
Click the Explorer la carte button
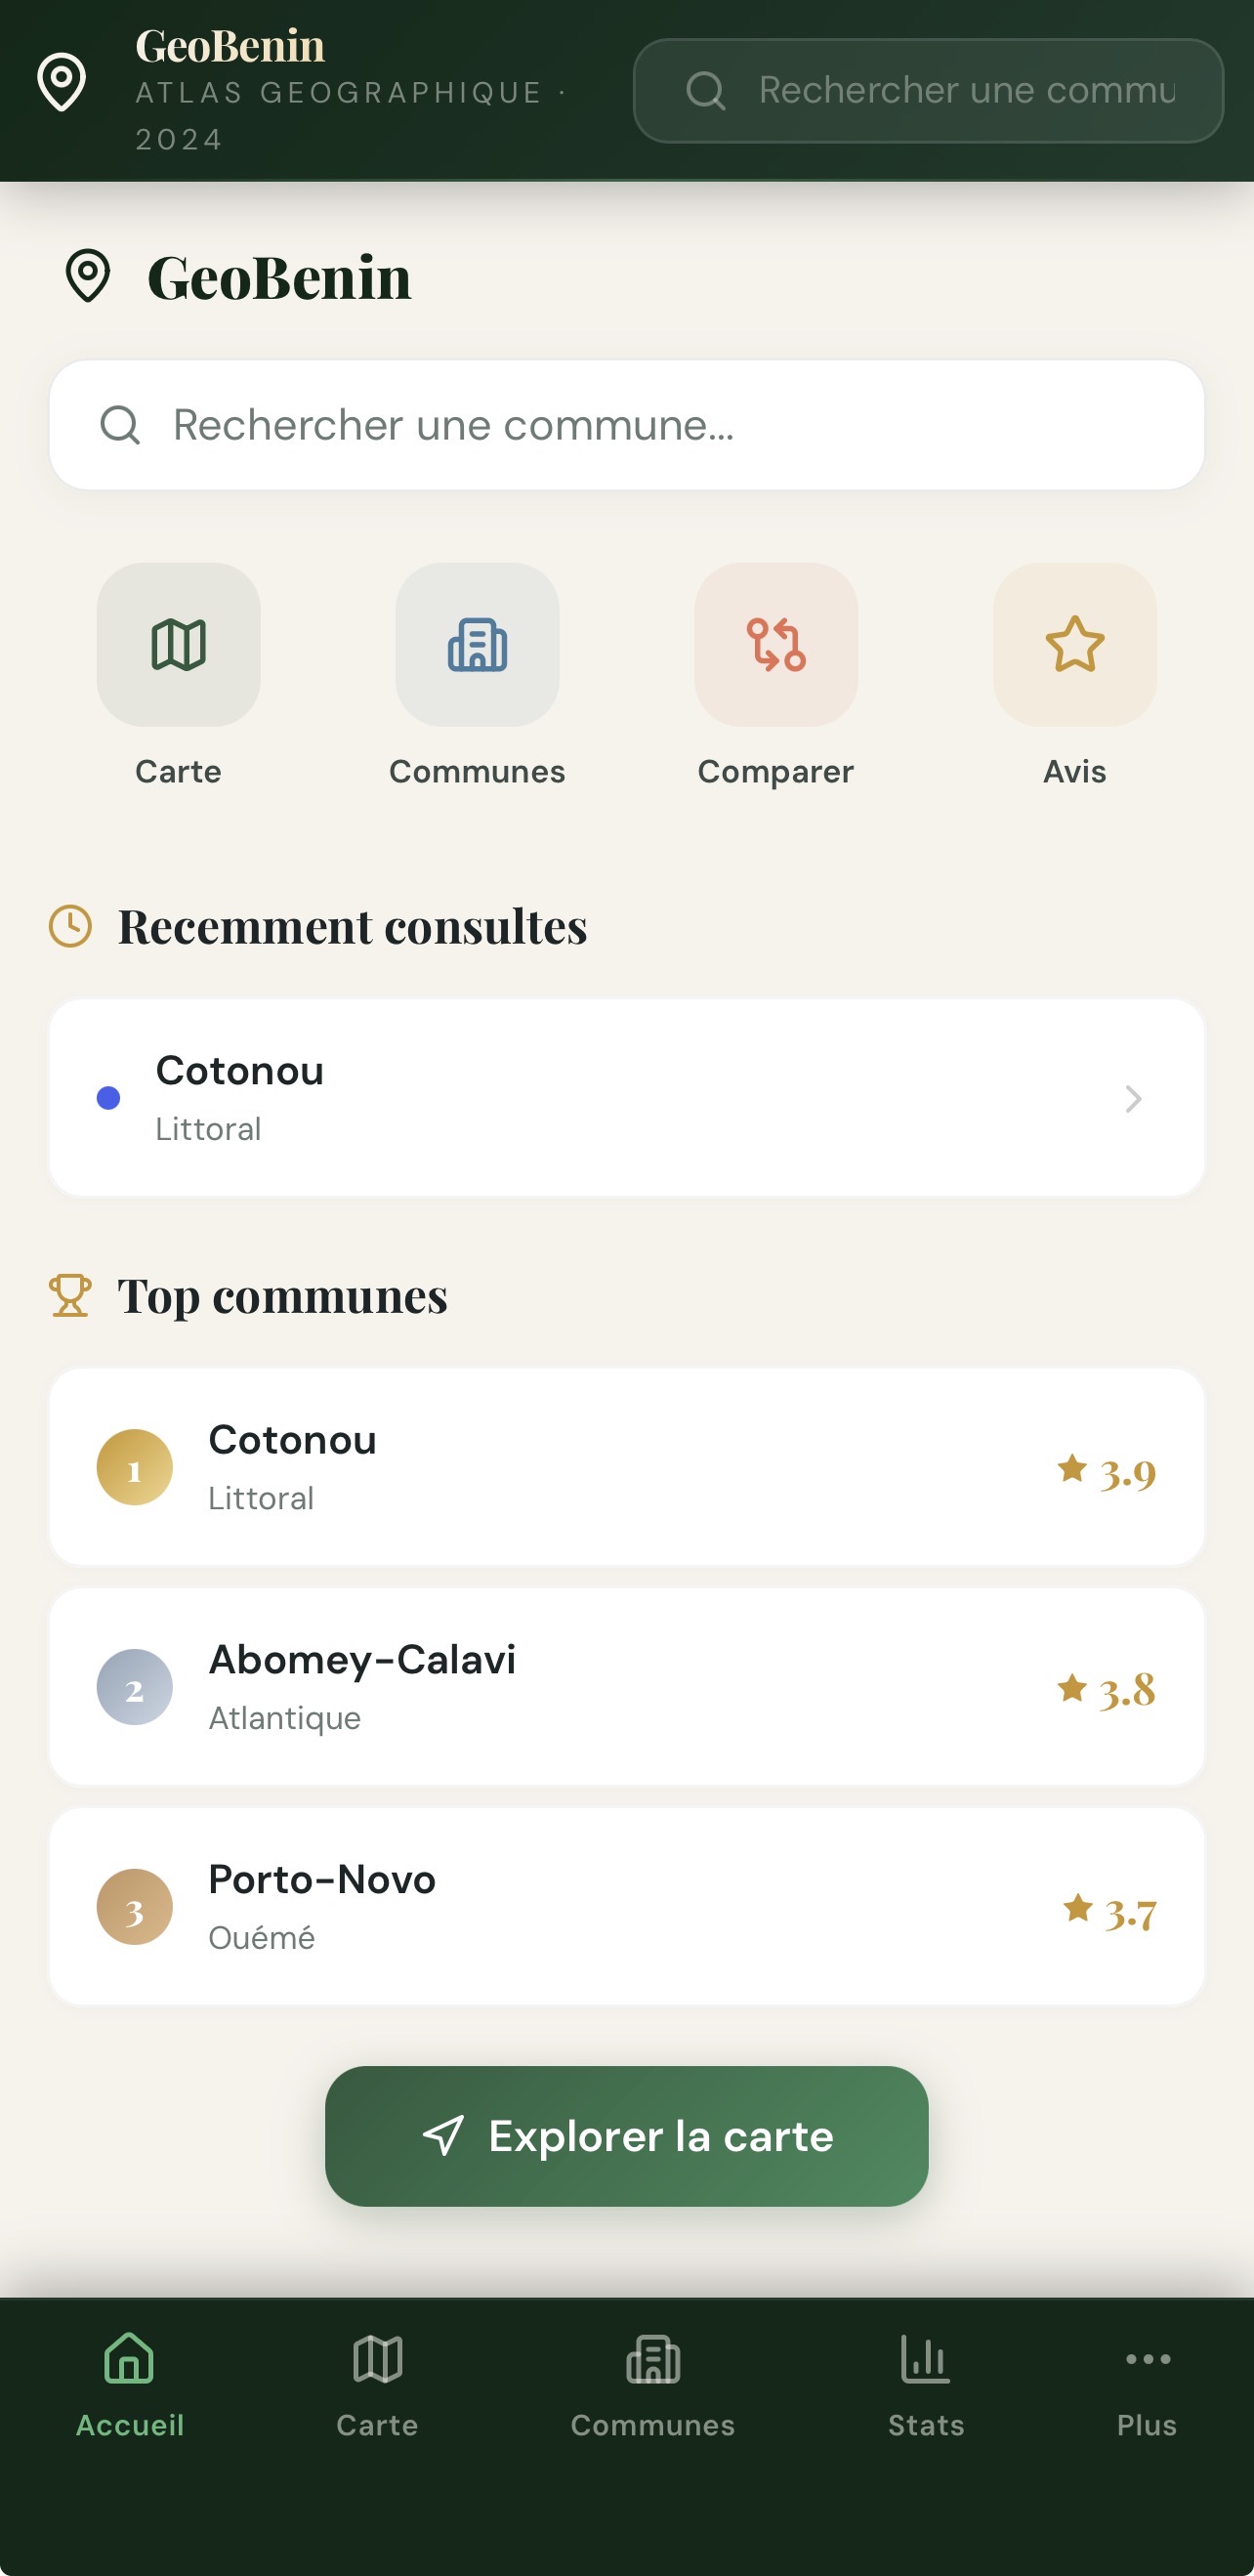pyautogui.click(x=627, y=2136)
